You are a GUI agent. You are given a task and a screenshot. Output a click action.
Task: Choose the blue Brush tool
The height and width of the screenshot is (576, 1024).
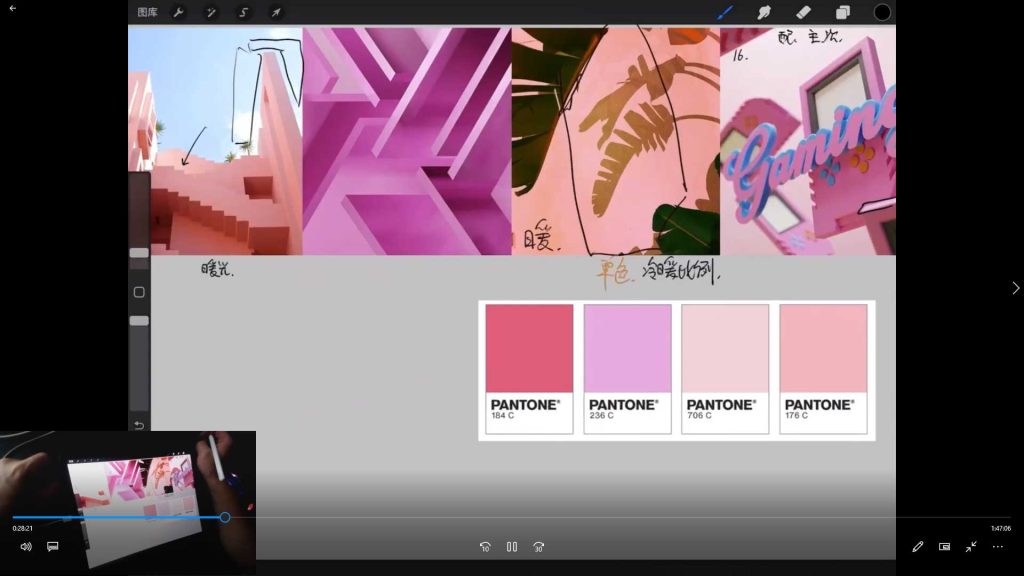point(725,13)
